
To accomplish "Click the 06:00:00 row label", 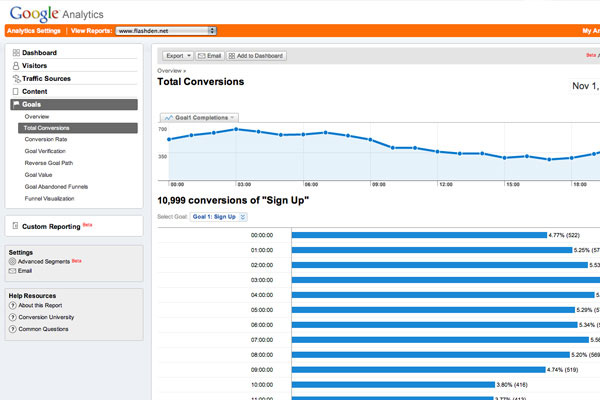I will tap(262, 325).
